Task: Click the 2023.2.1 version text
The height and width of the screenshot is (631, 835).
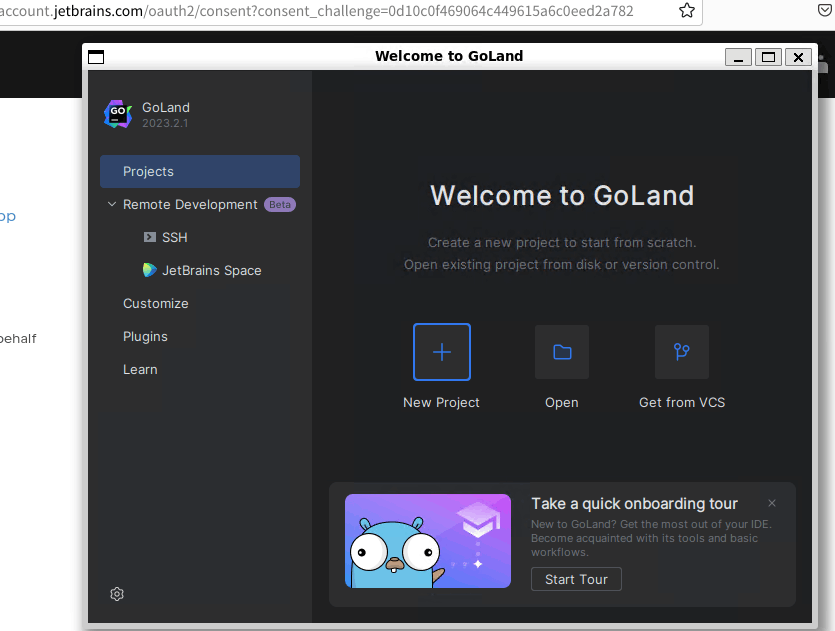Action: point(165,123)
